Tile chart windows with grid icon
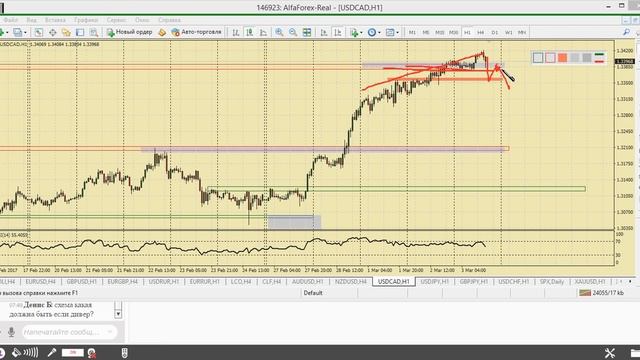 pyautogui.click(x=307, y=32)
